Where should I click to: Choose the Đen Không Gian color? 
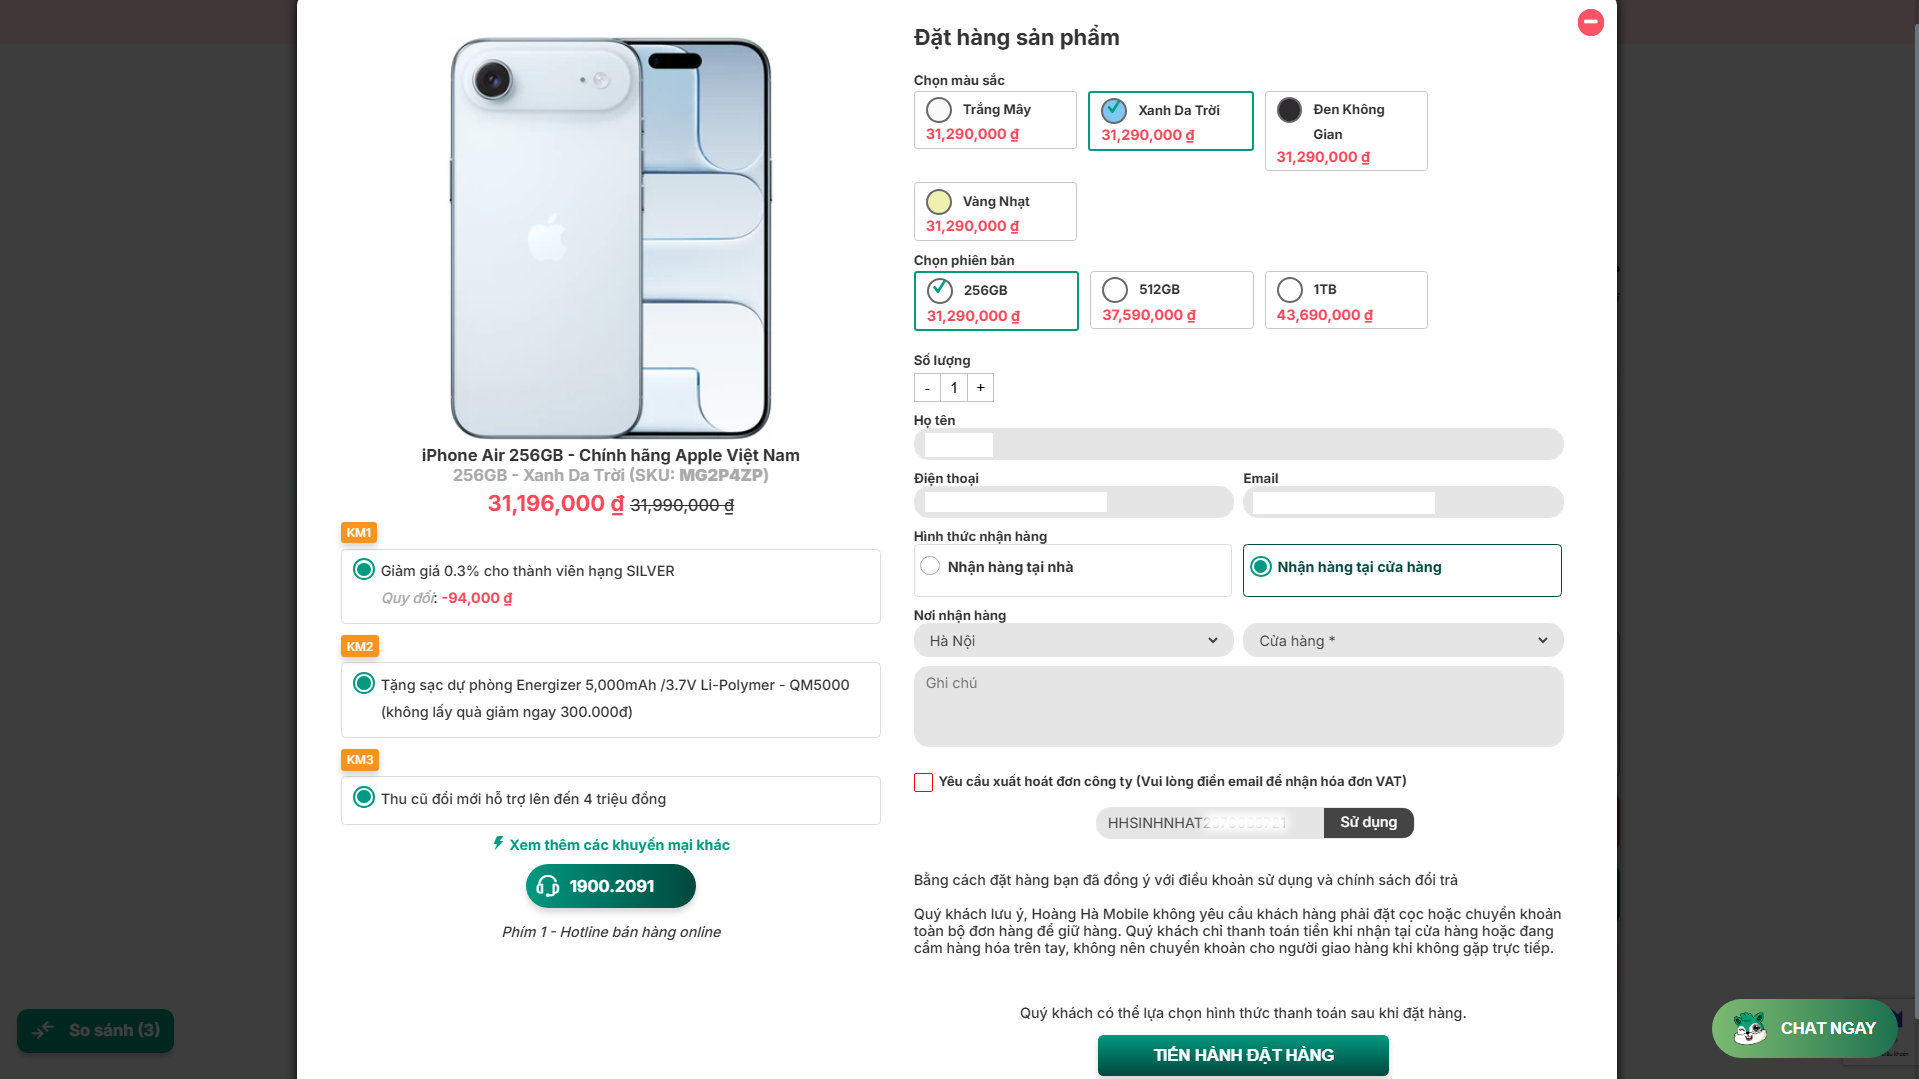coord(1290,110)
